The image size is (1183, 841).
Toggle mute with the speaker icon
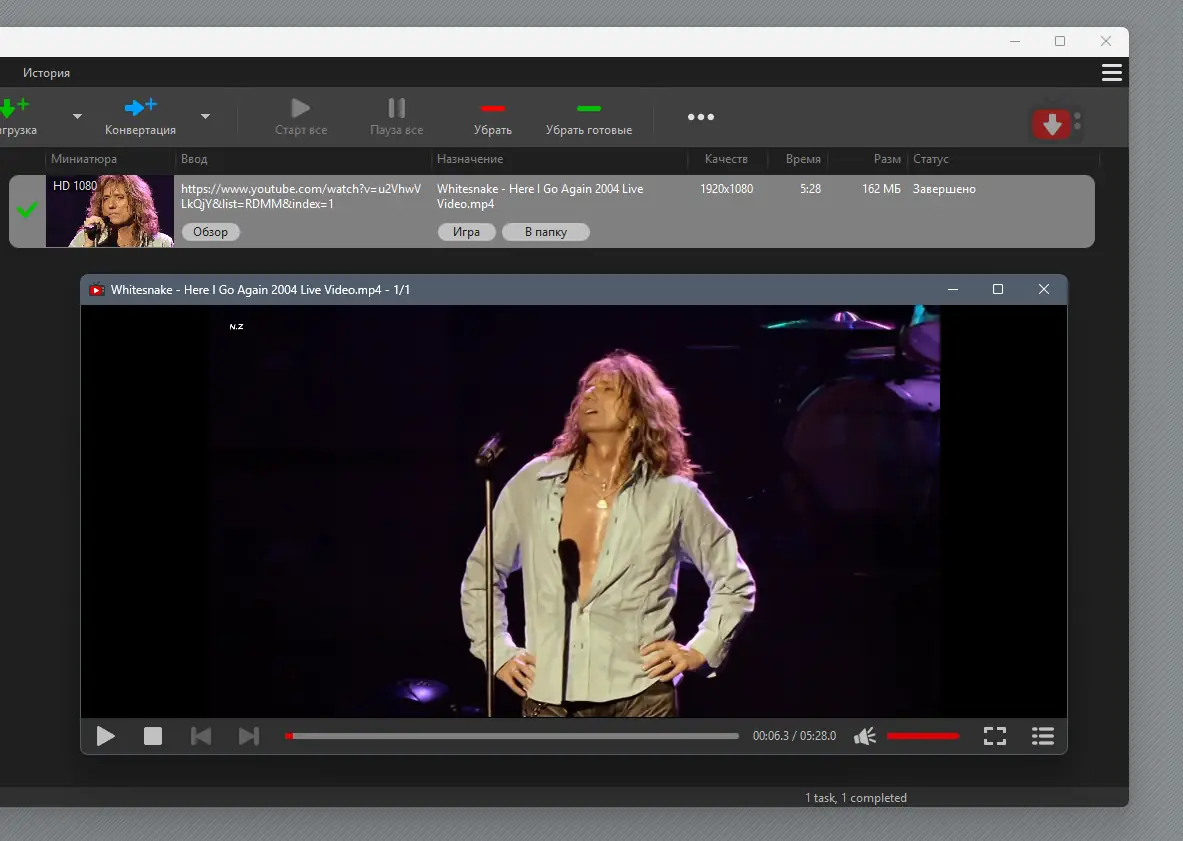865,737
